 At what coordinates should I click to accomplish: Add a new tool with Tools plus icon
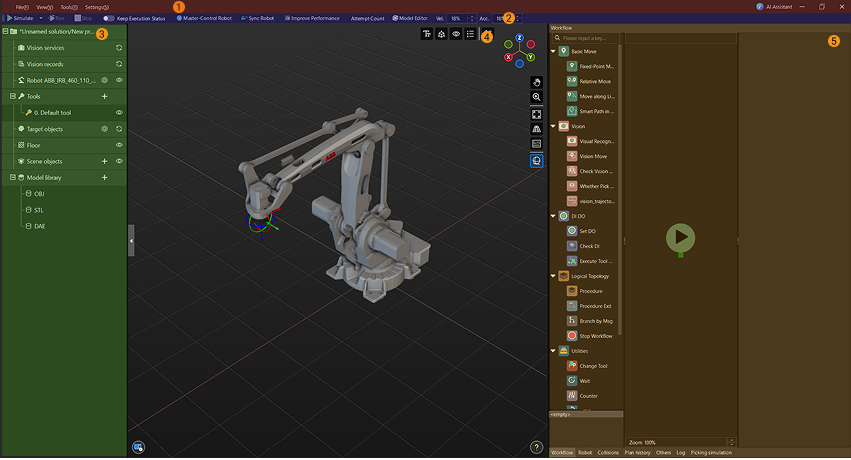(x=105, y=96)
